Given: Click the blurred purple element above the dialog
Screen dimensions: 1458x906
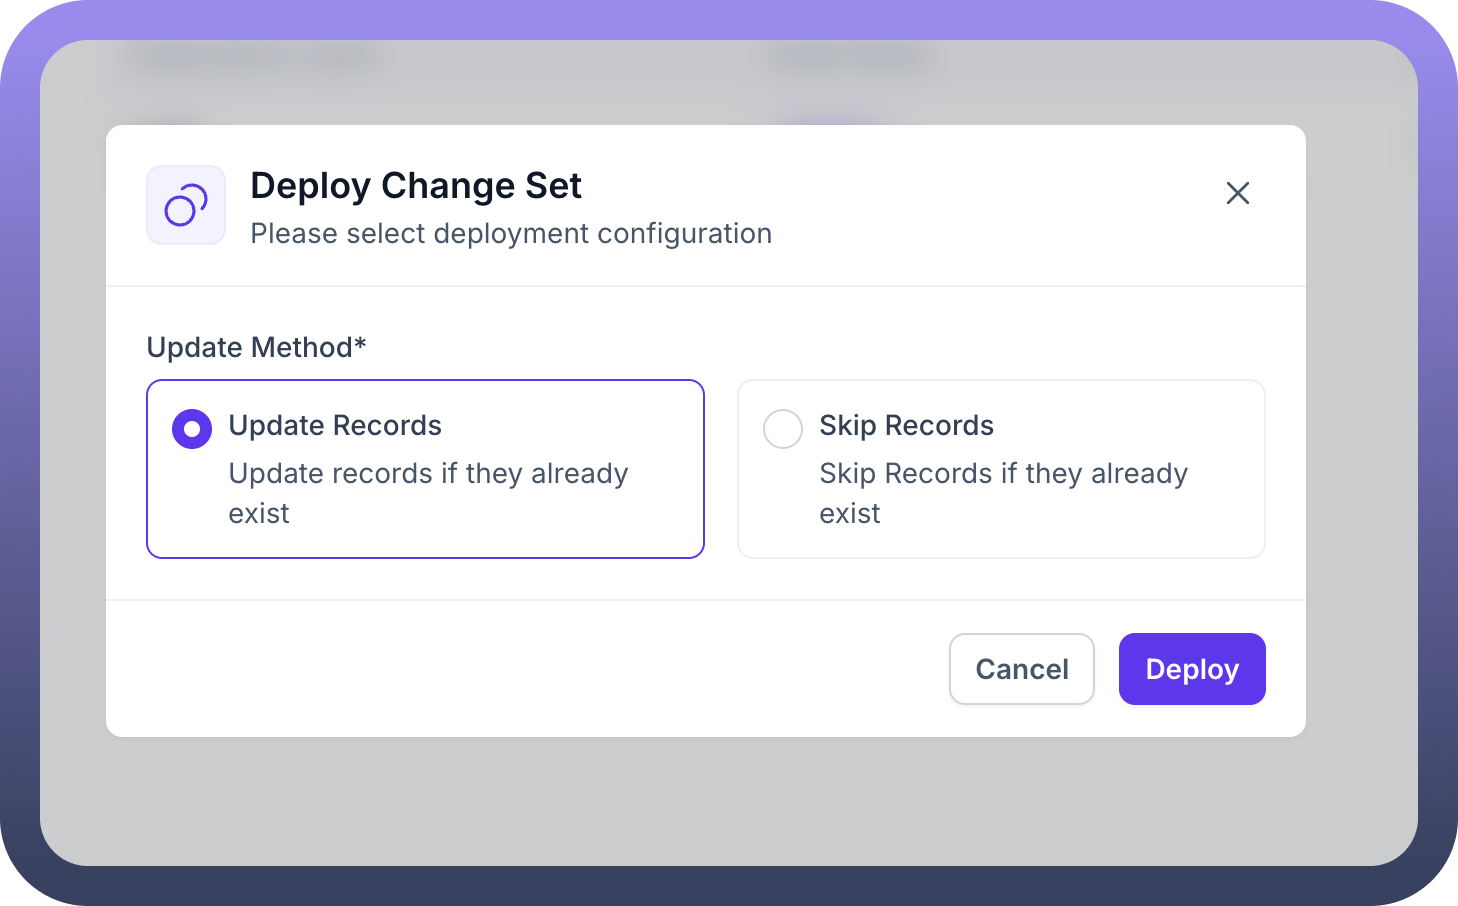Looking at the screenshot, I should point(828,119).
